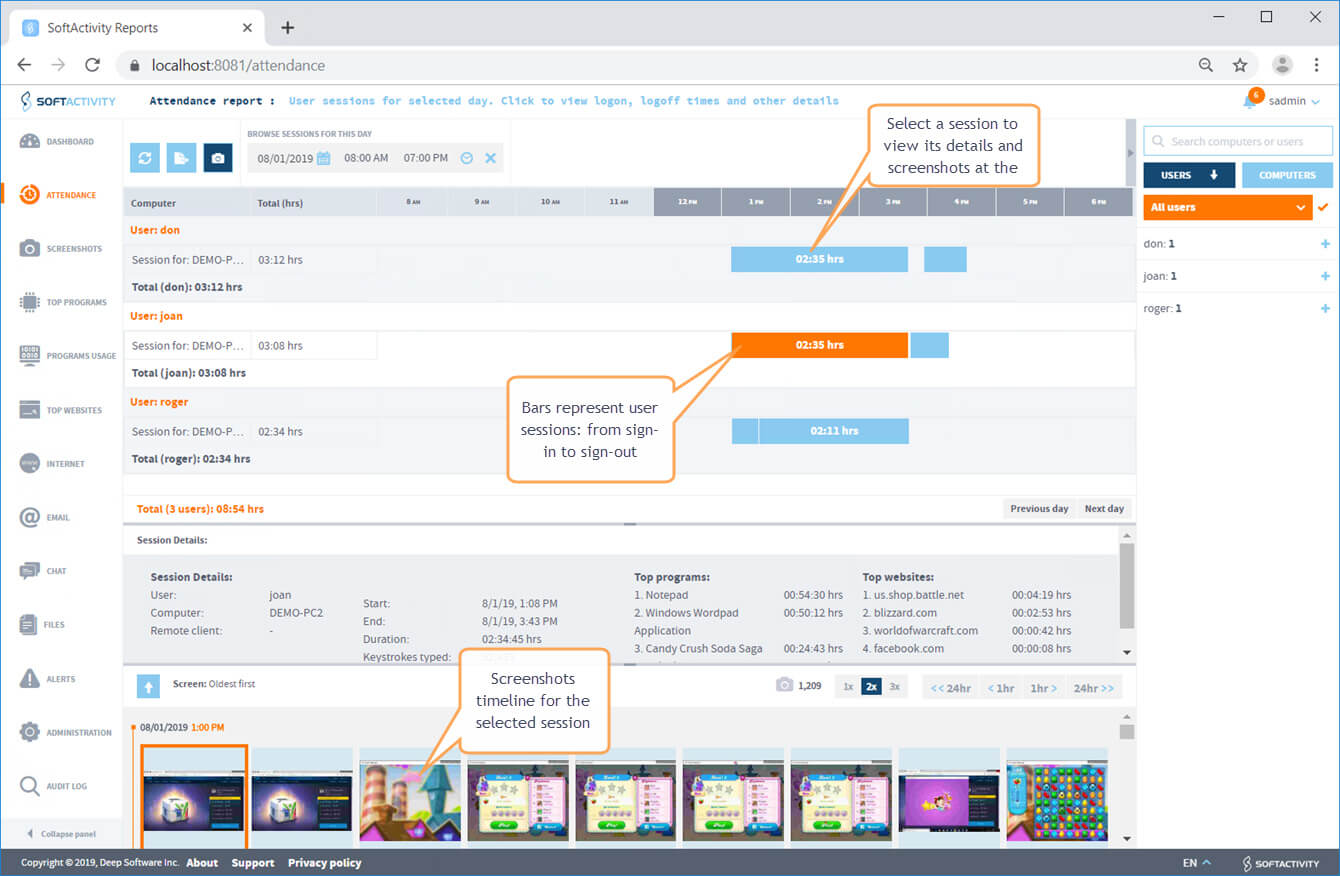Open the notifications bell icon
Screen dimensions: 1340x876
tap(1250, 101)
